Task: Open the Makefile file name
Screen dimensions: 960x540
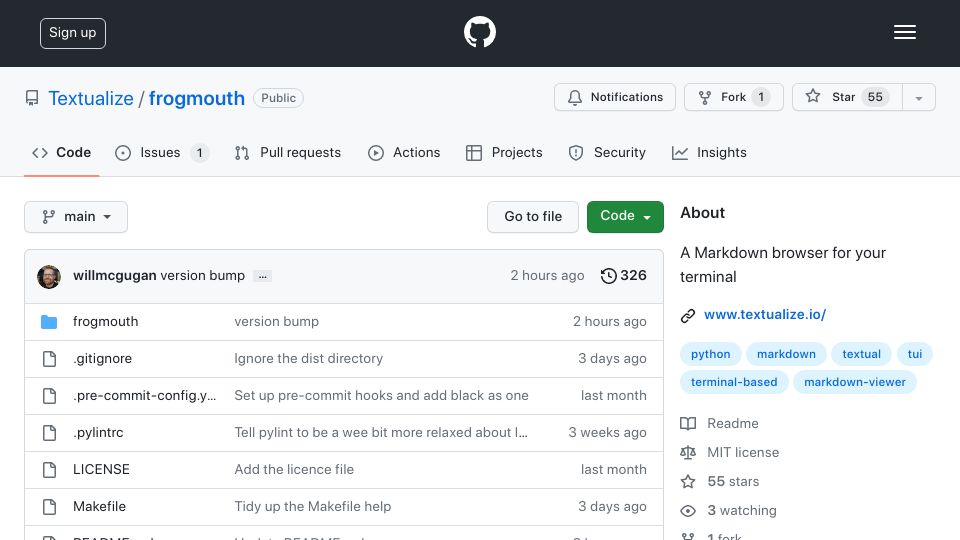Action: (99, 506)
